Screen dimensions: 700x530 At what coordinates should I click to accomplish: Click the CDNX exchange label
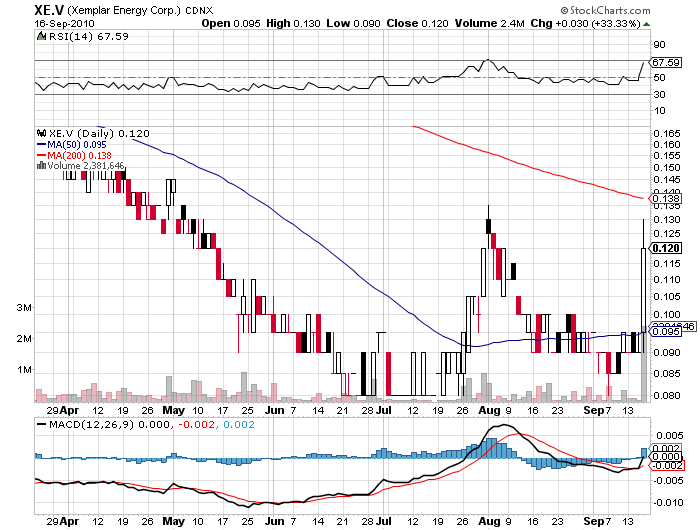[199, 11]
